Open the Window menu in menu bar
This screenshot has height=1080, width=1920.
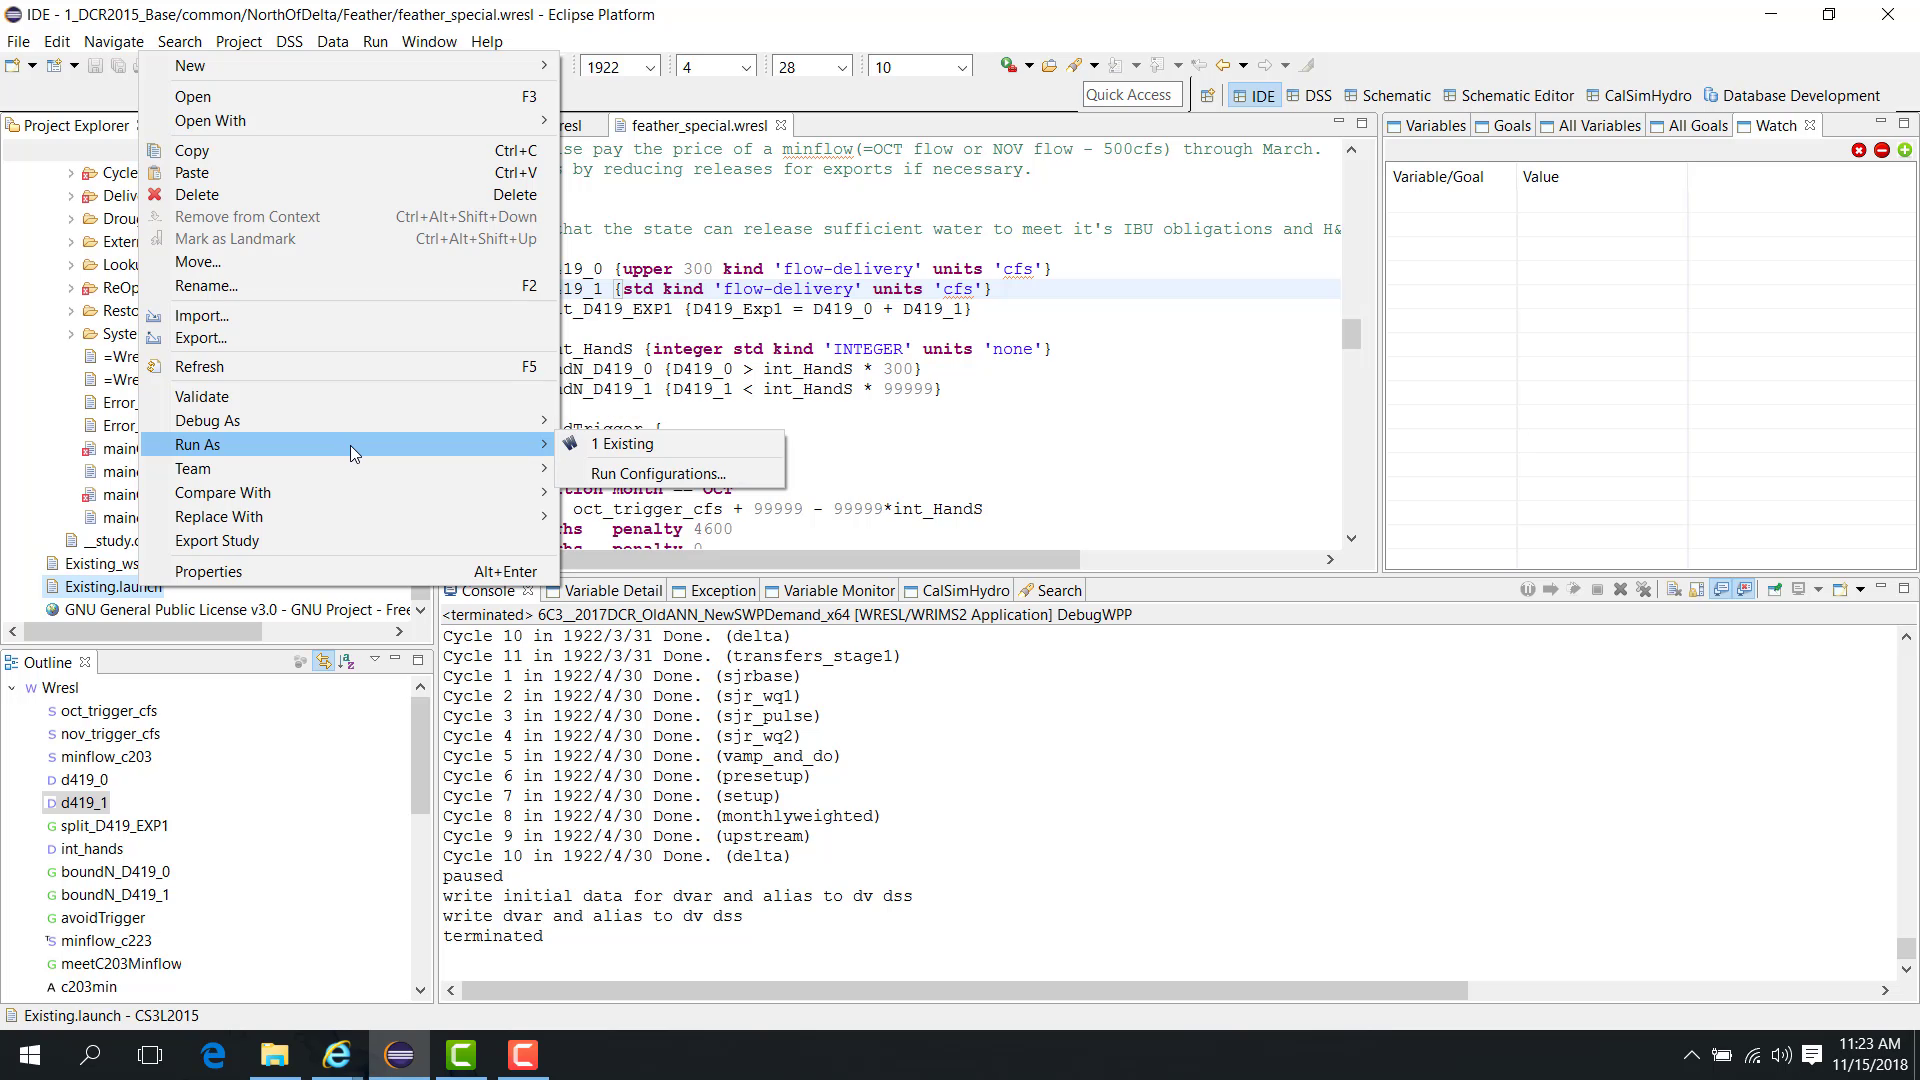pos(429,42)
